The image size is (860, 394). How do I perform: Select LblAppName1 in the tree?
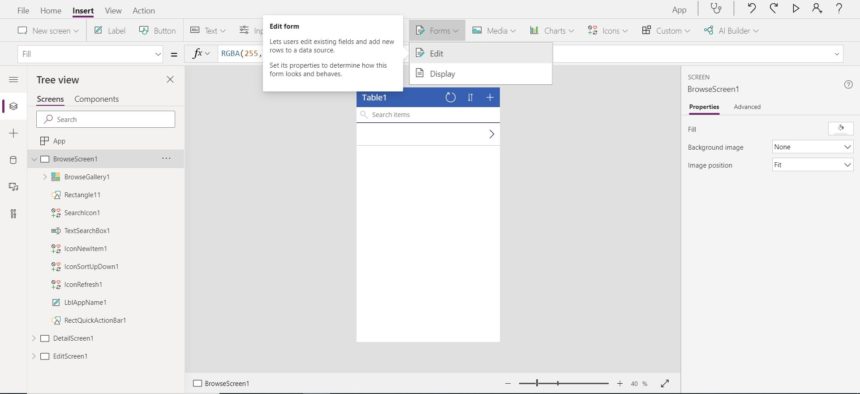click(86, 302)
